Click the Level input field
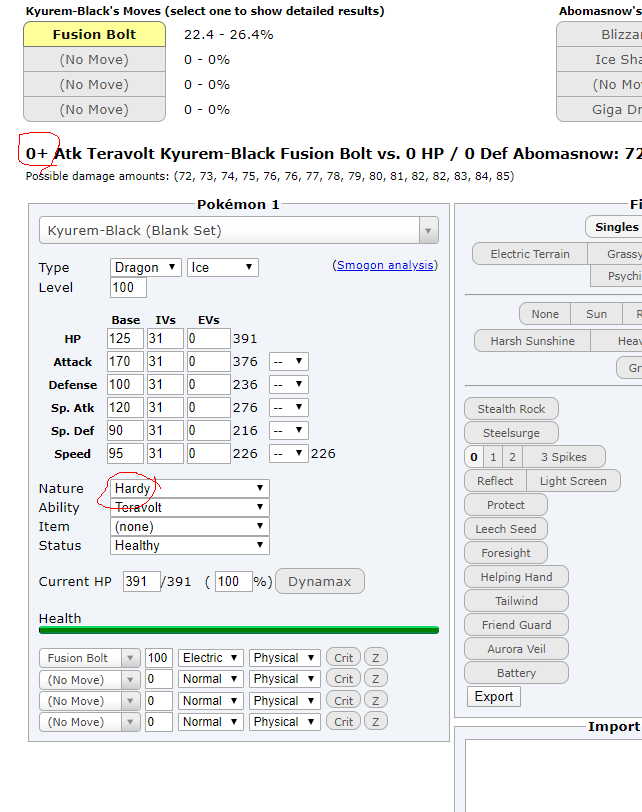 click(128, 288)
